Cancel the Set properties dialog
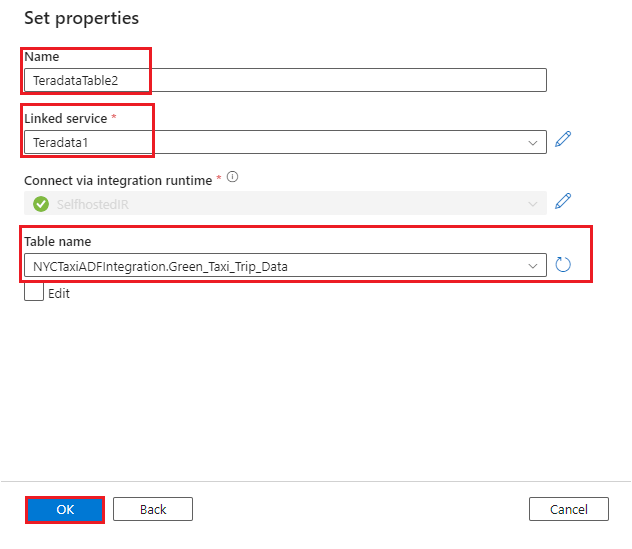Image resolution: width=632 pixels, height=549 pixels. pyautogui.click(x=569, y=509)
